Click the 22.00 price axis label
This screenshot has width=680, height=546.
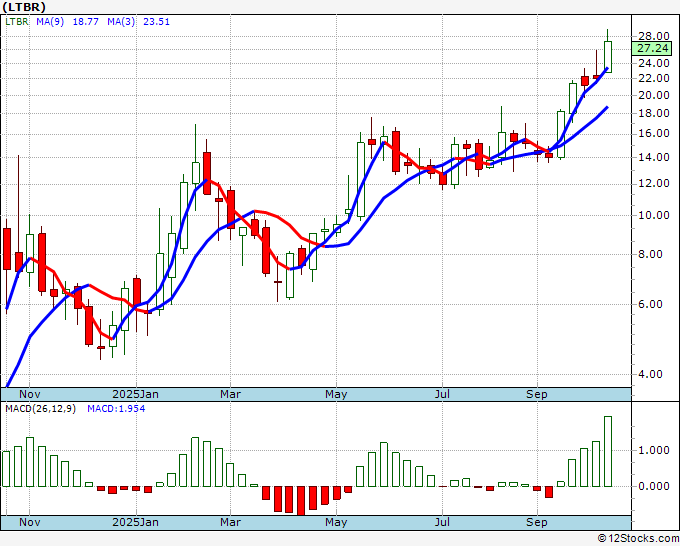pyautogui.click(x=654, y=78)
